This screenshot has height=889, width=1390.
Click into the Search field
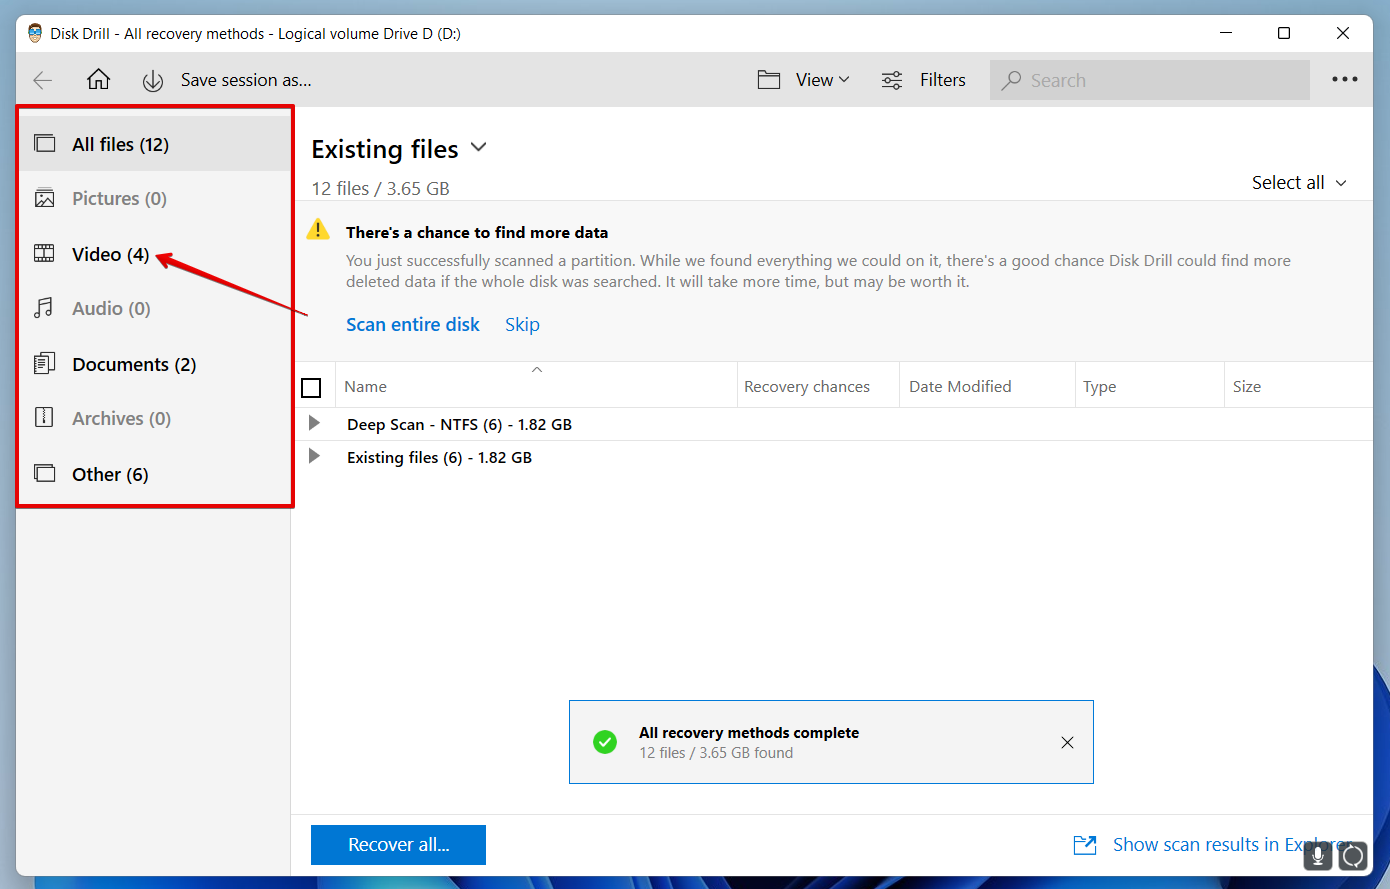1150,80
